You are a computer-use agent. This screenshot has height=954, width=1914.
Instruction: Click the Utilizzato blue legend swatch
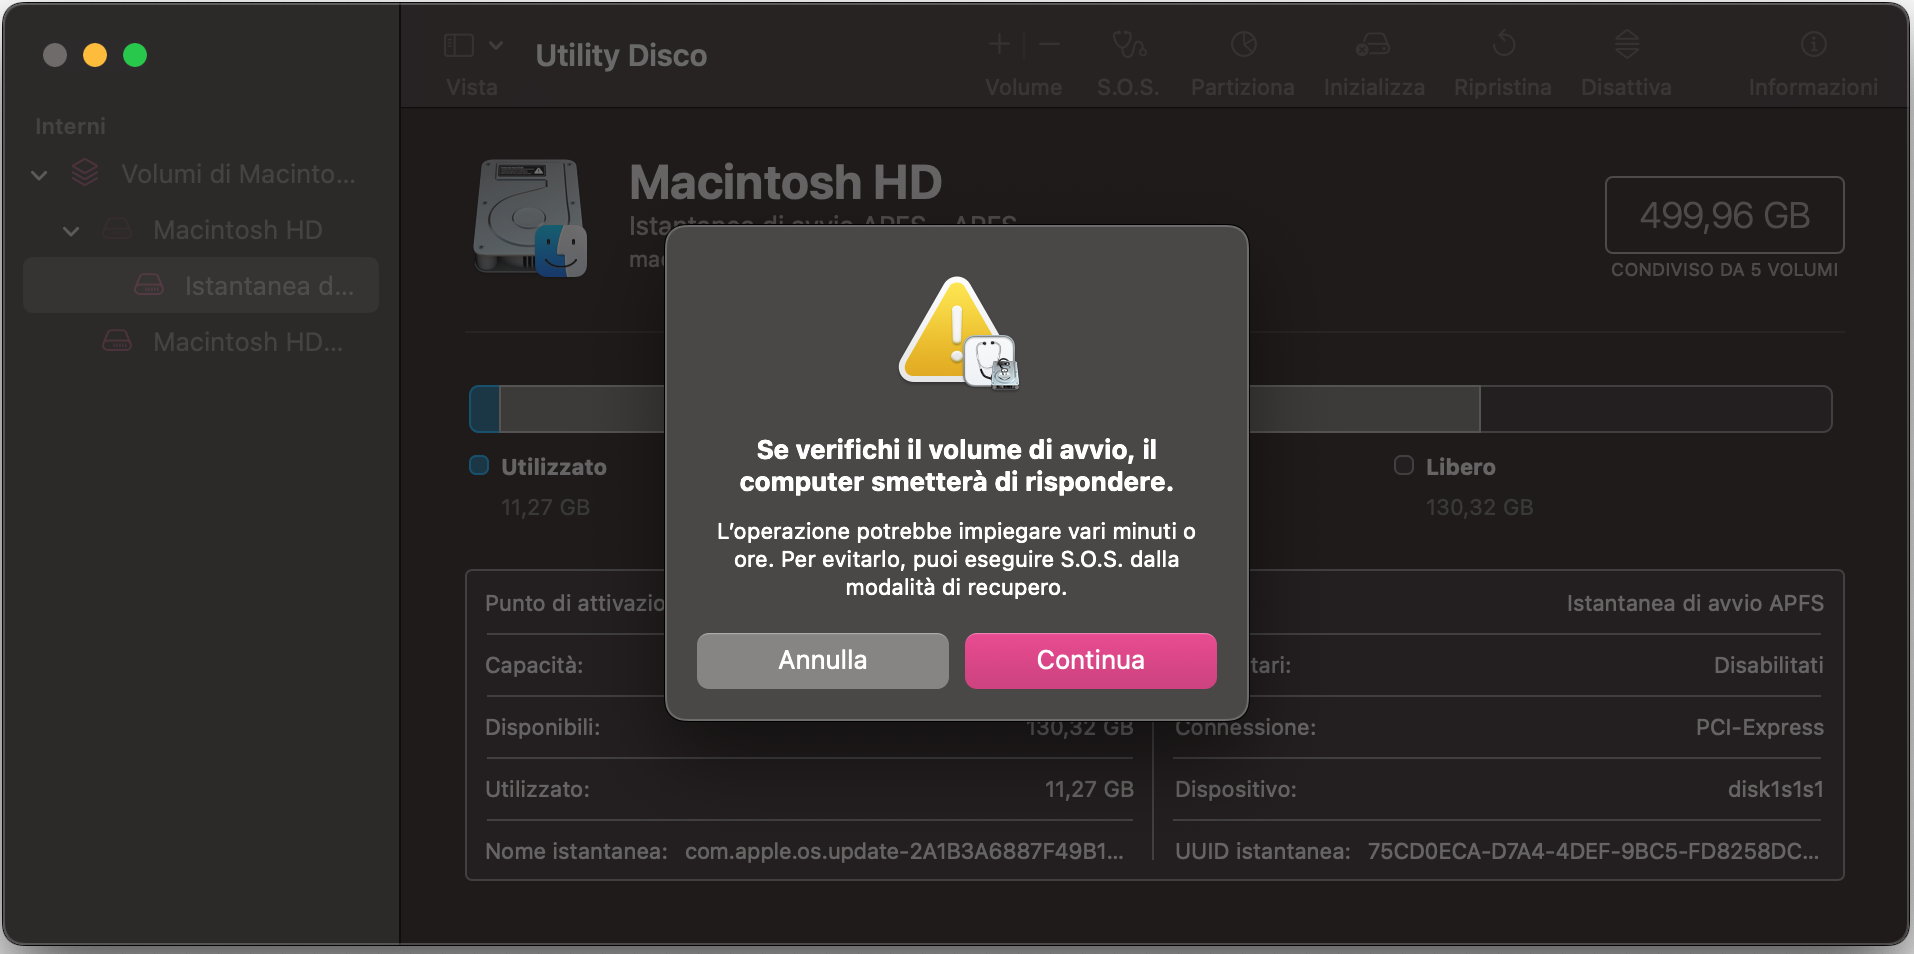(x=479, y=465)
